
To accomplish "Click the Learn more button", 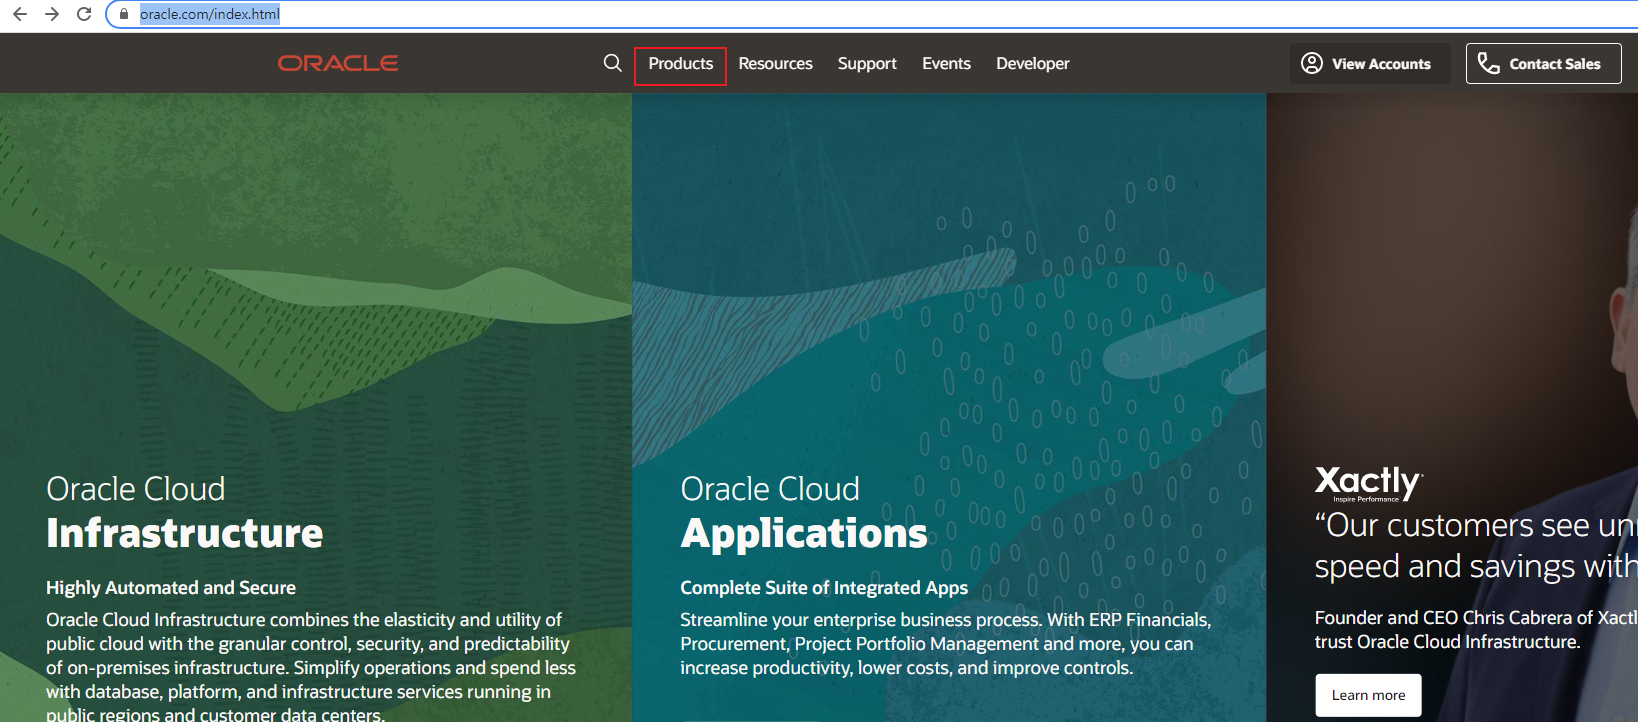I will [x=1368, y=695].
